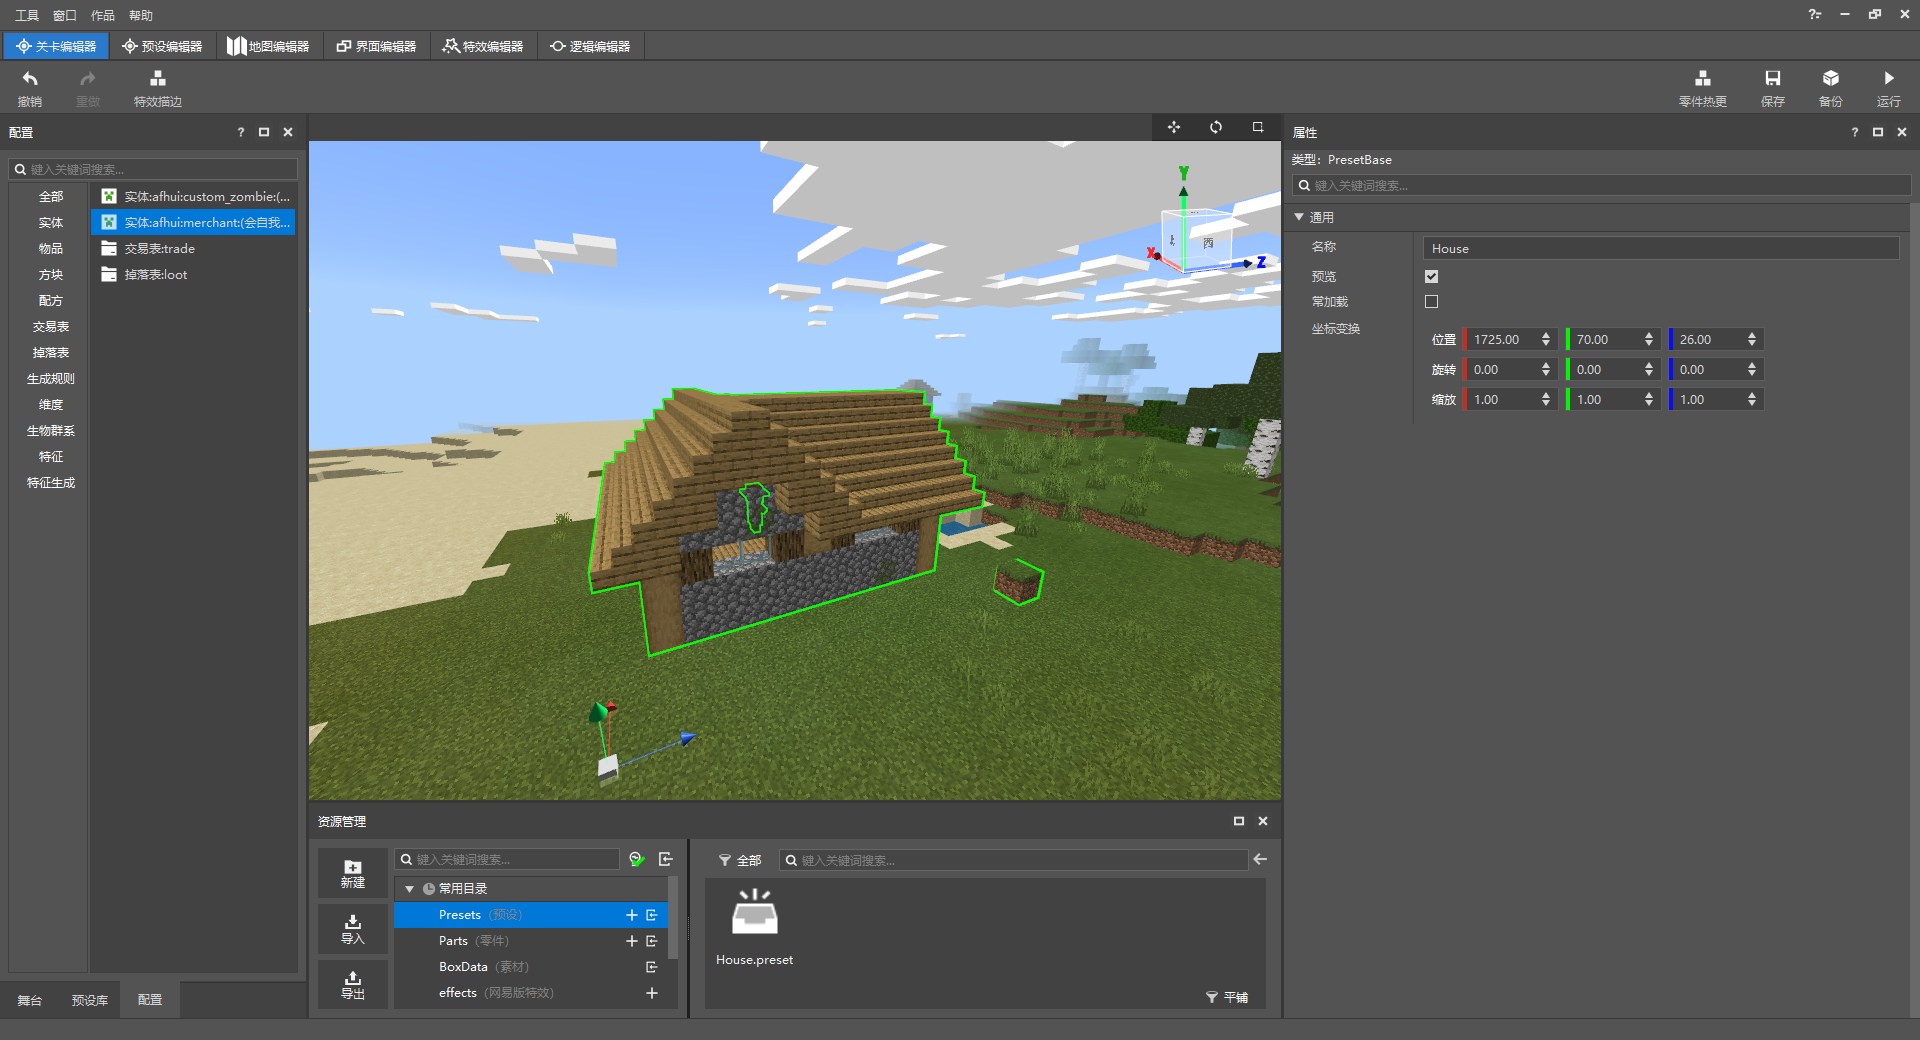Viewport: 1920px width, 1040px height.
Task: Click the open-location icon on Presets row
Action: point(652,915)
